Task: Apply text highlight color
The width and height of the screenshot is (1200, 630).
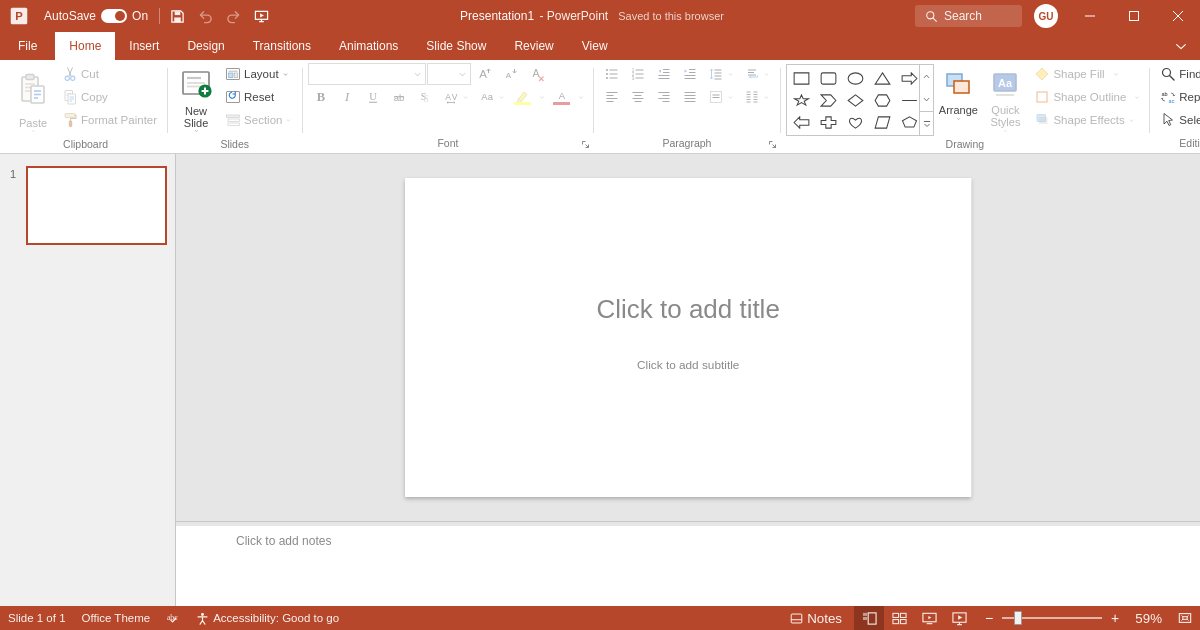Action: click(522, 97)
